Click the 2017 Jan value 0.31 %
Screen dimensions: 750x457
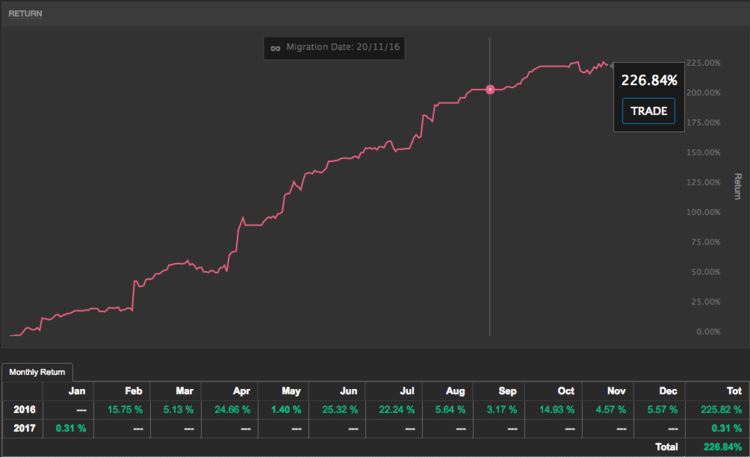point(71,428)
